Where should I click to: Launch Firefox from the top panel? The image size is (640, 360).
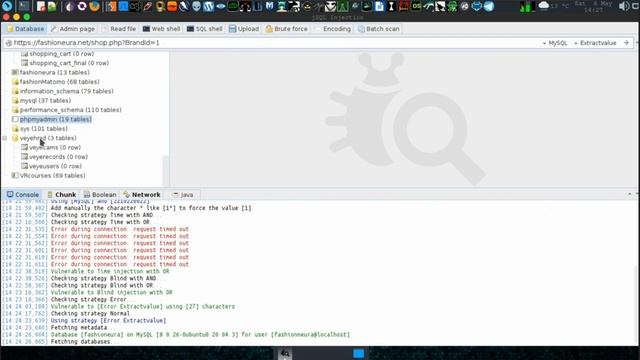94,6
